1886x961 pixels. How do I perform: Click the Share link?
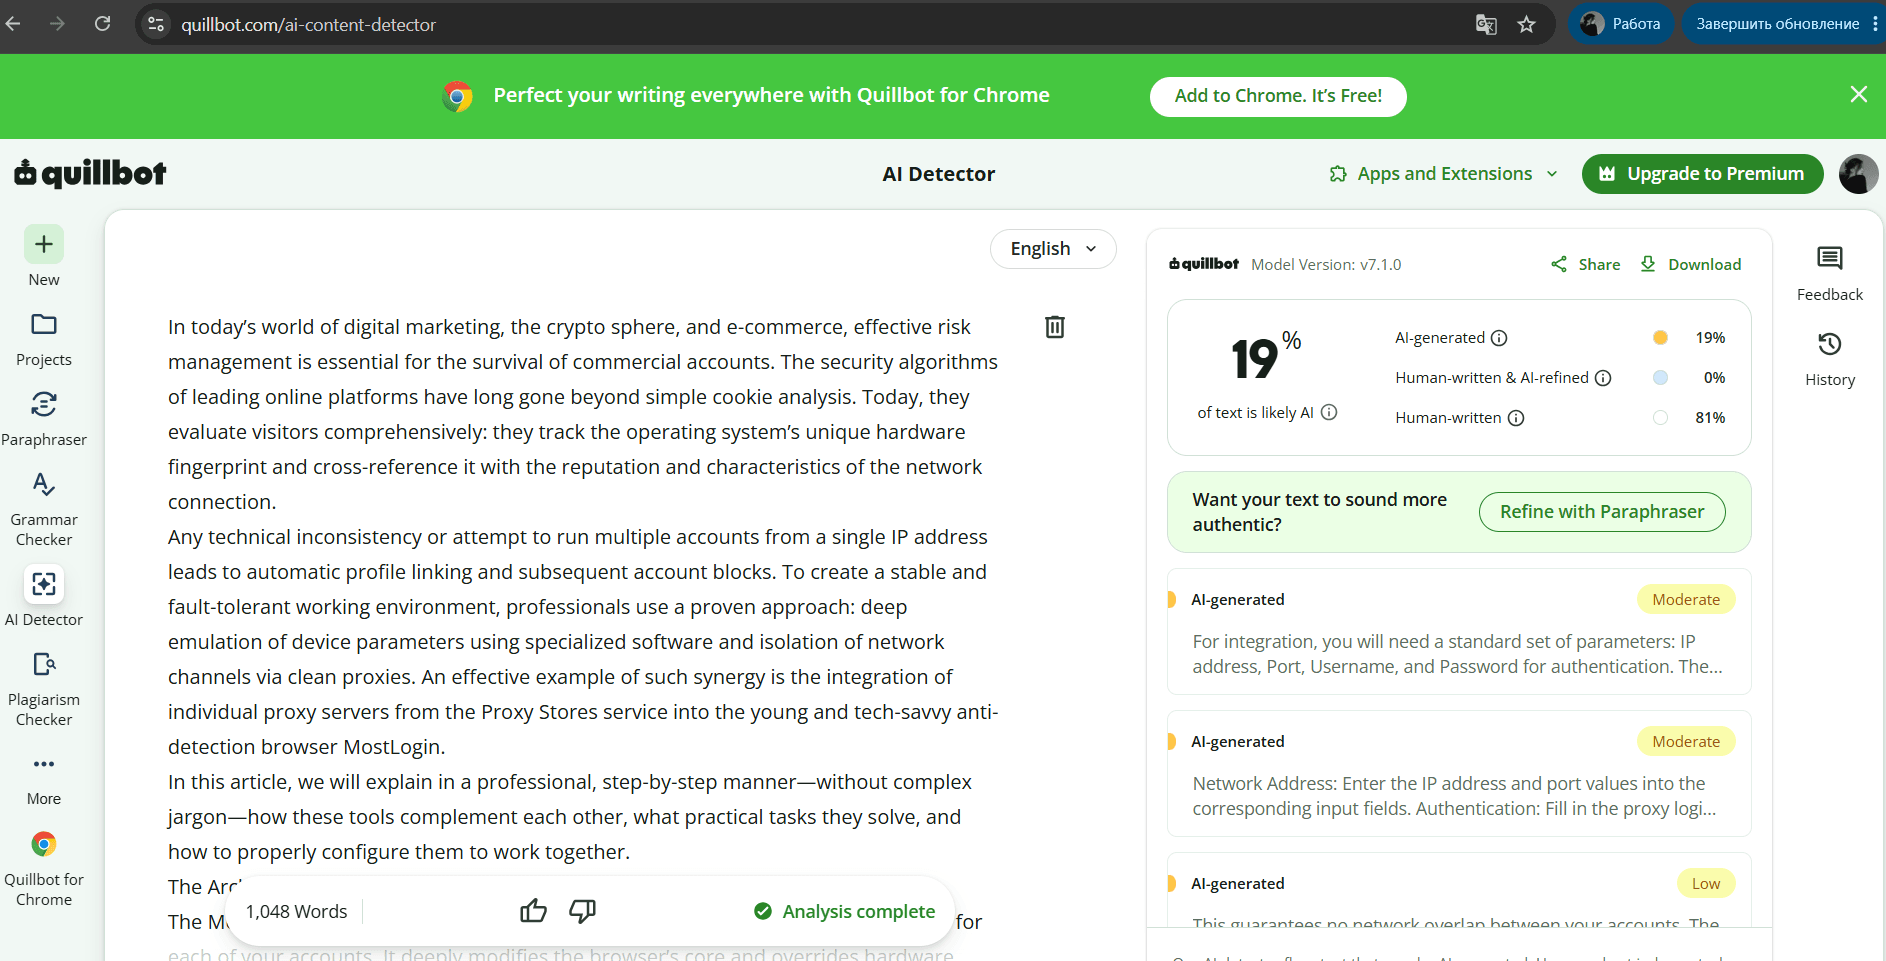click(1586, 264)
